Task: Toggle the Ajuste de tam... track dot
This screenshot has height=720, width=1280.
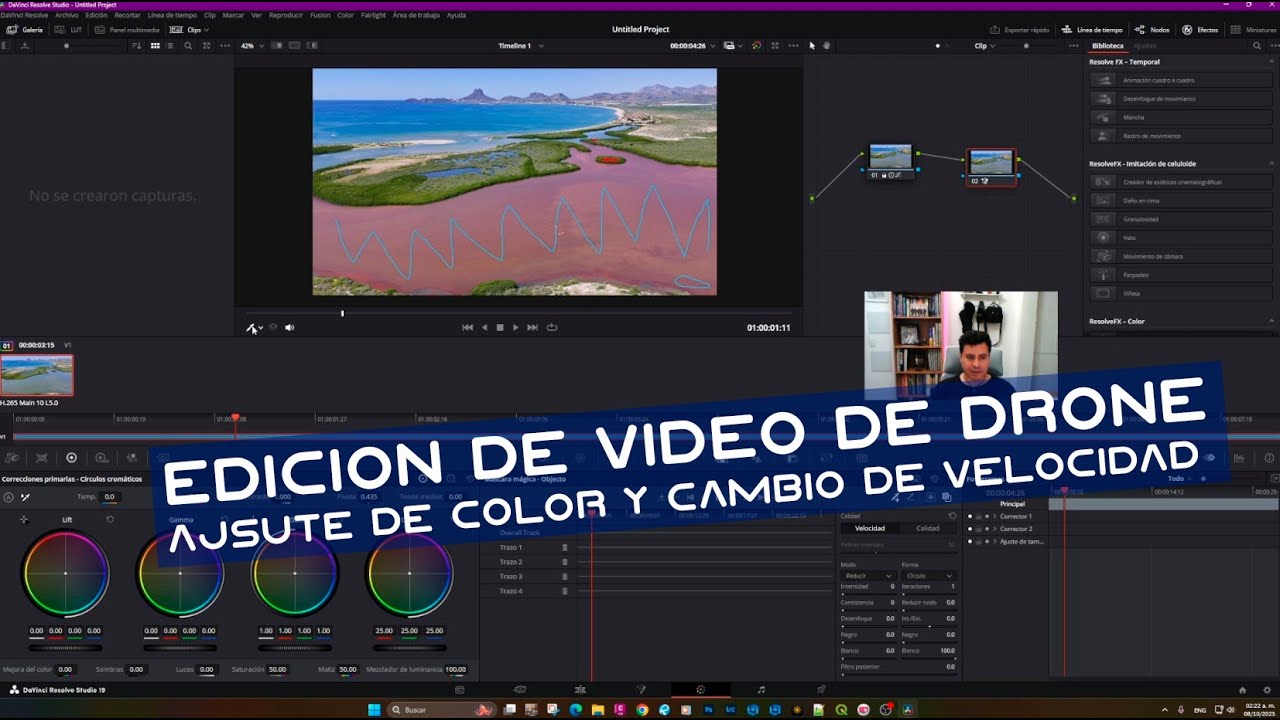Action: [969, 542]
